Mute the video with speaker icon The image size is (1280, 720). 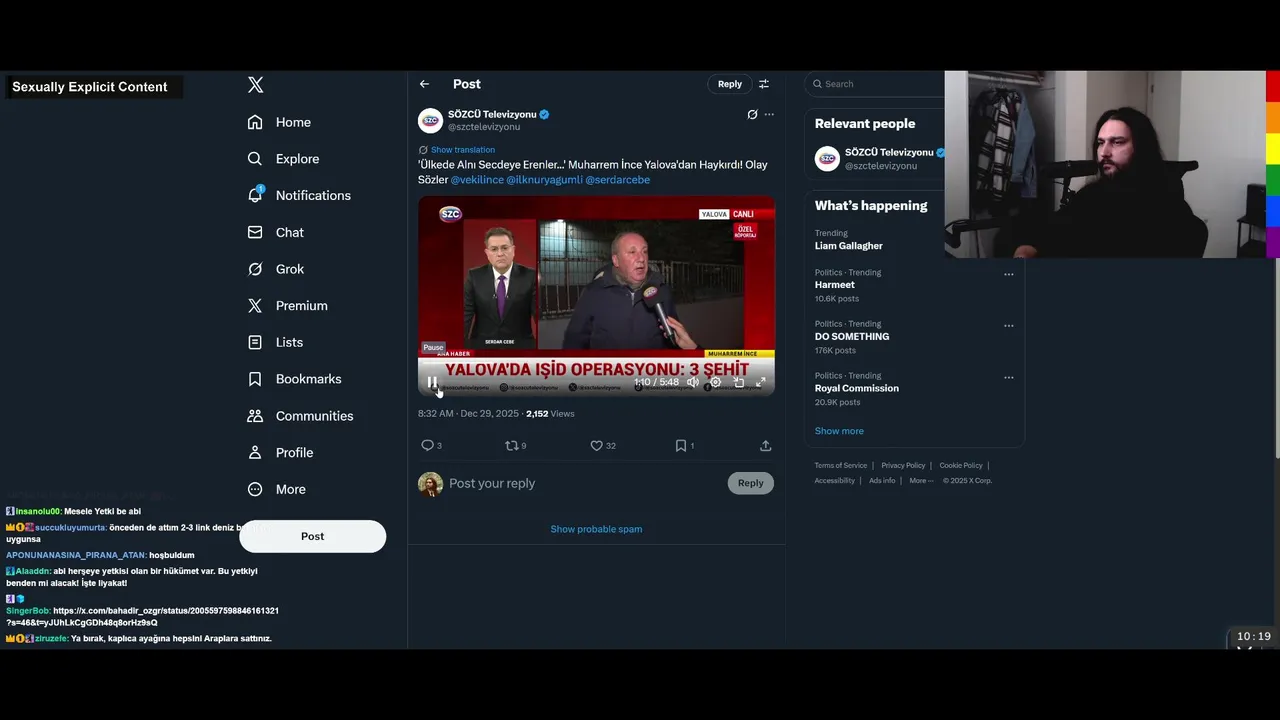693,382
